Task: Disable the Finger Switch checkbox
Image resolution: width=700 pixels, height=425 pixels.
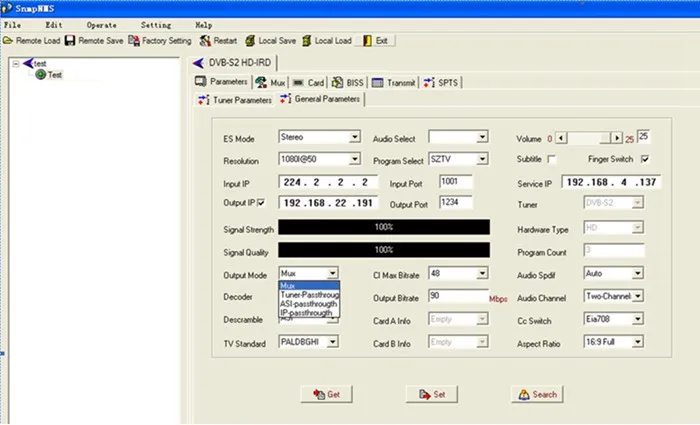Action: coord(645,159)
